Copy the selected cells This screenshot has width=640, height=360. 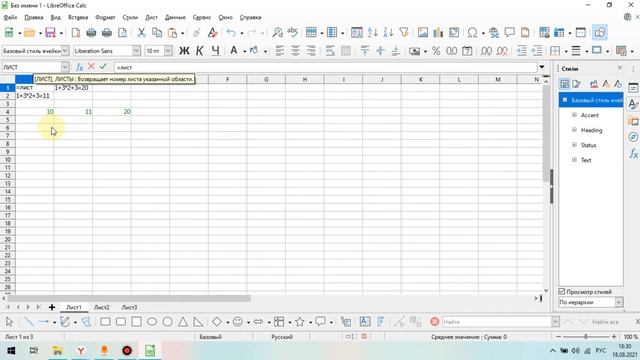pos(157,33)
